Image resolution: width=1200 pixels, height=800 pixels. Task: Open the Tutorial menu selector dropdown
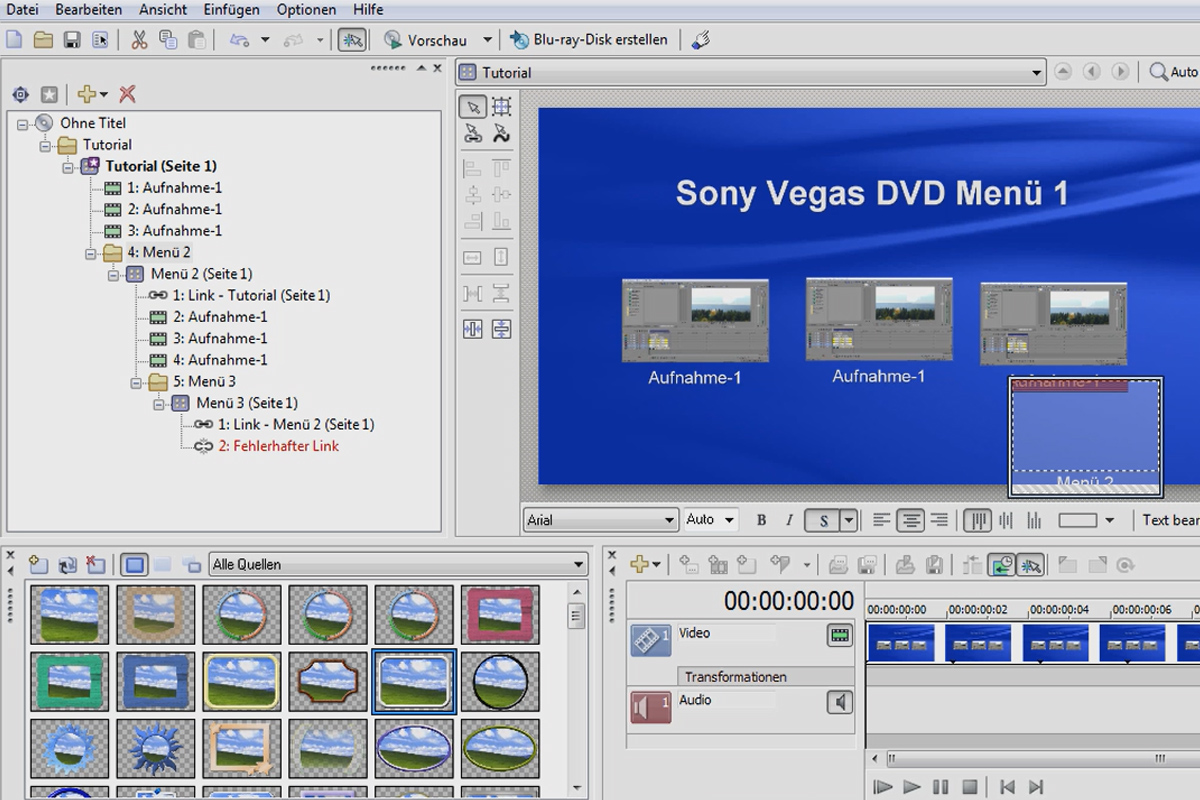[x=1037, y=73]
